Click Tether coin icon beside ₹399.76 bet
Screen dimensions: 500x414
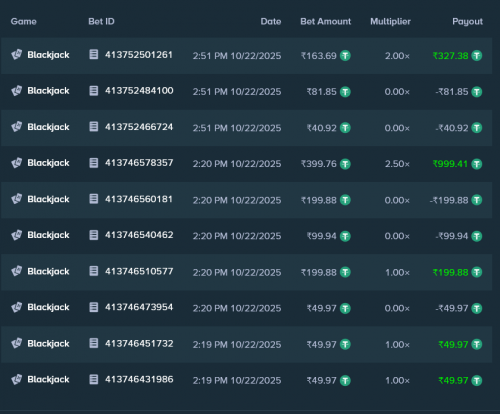click(x=345, y=164)
